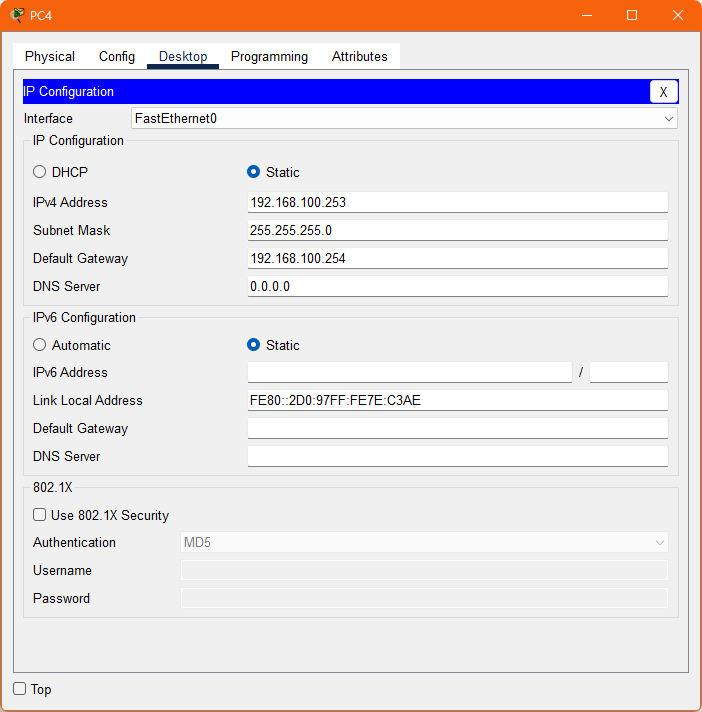Click the Link Local Address field
702x712 pixels.
458,400
